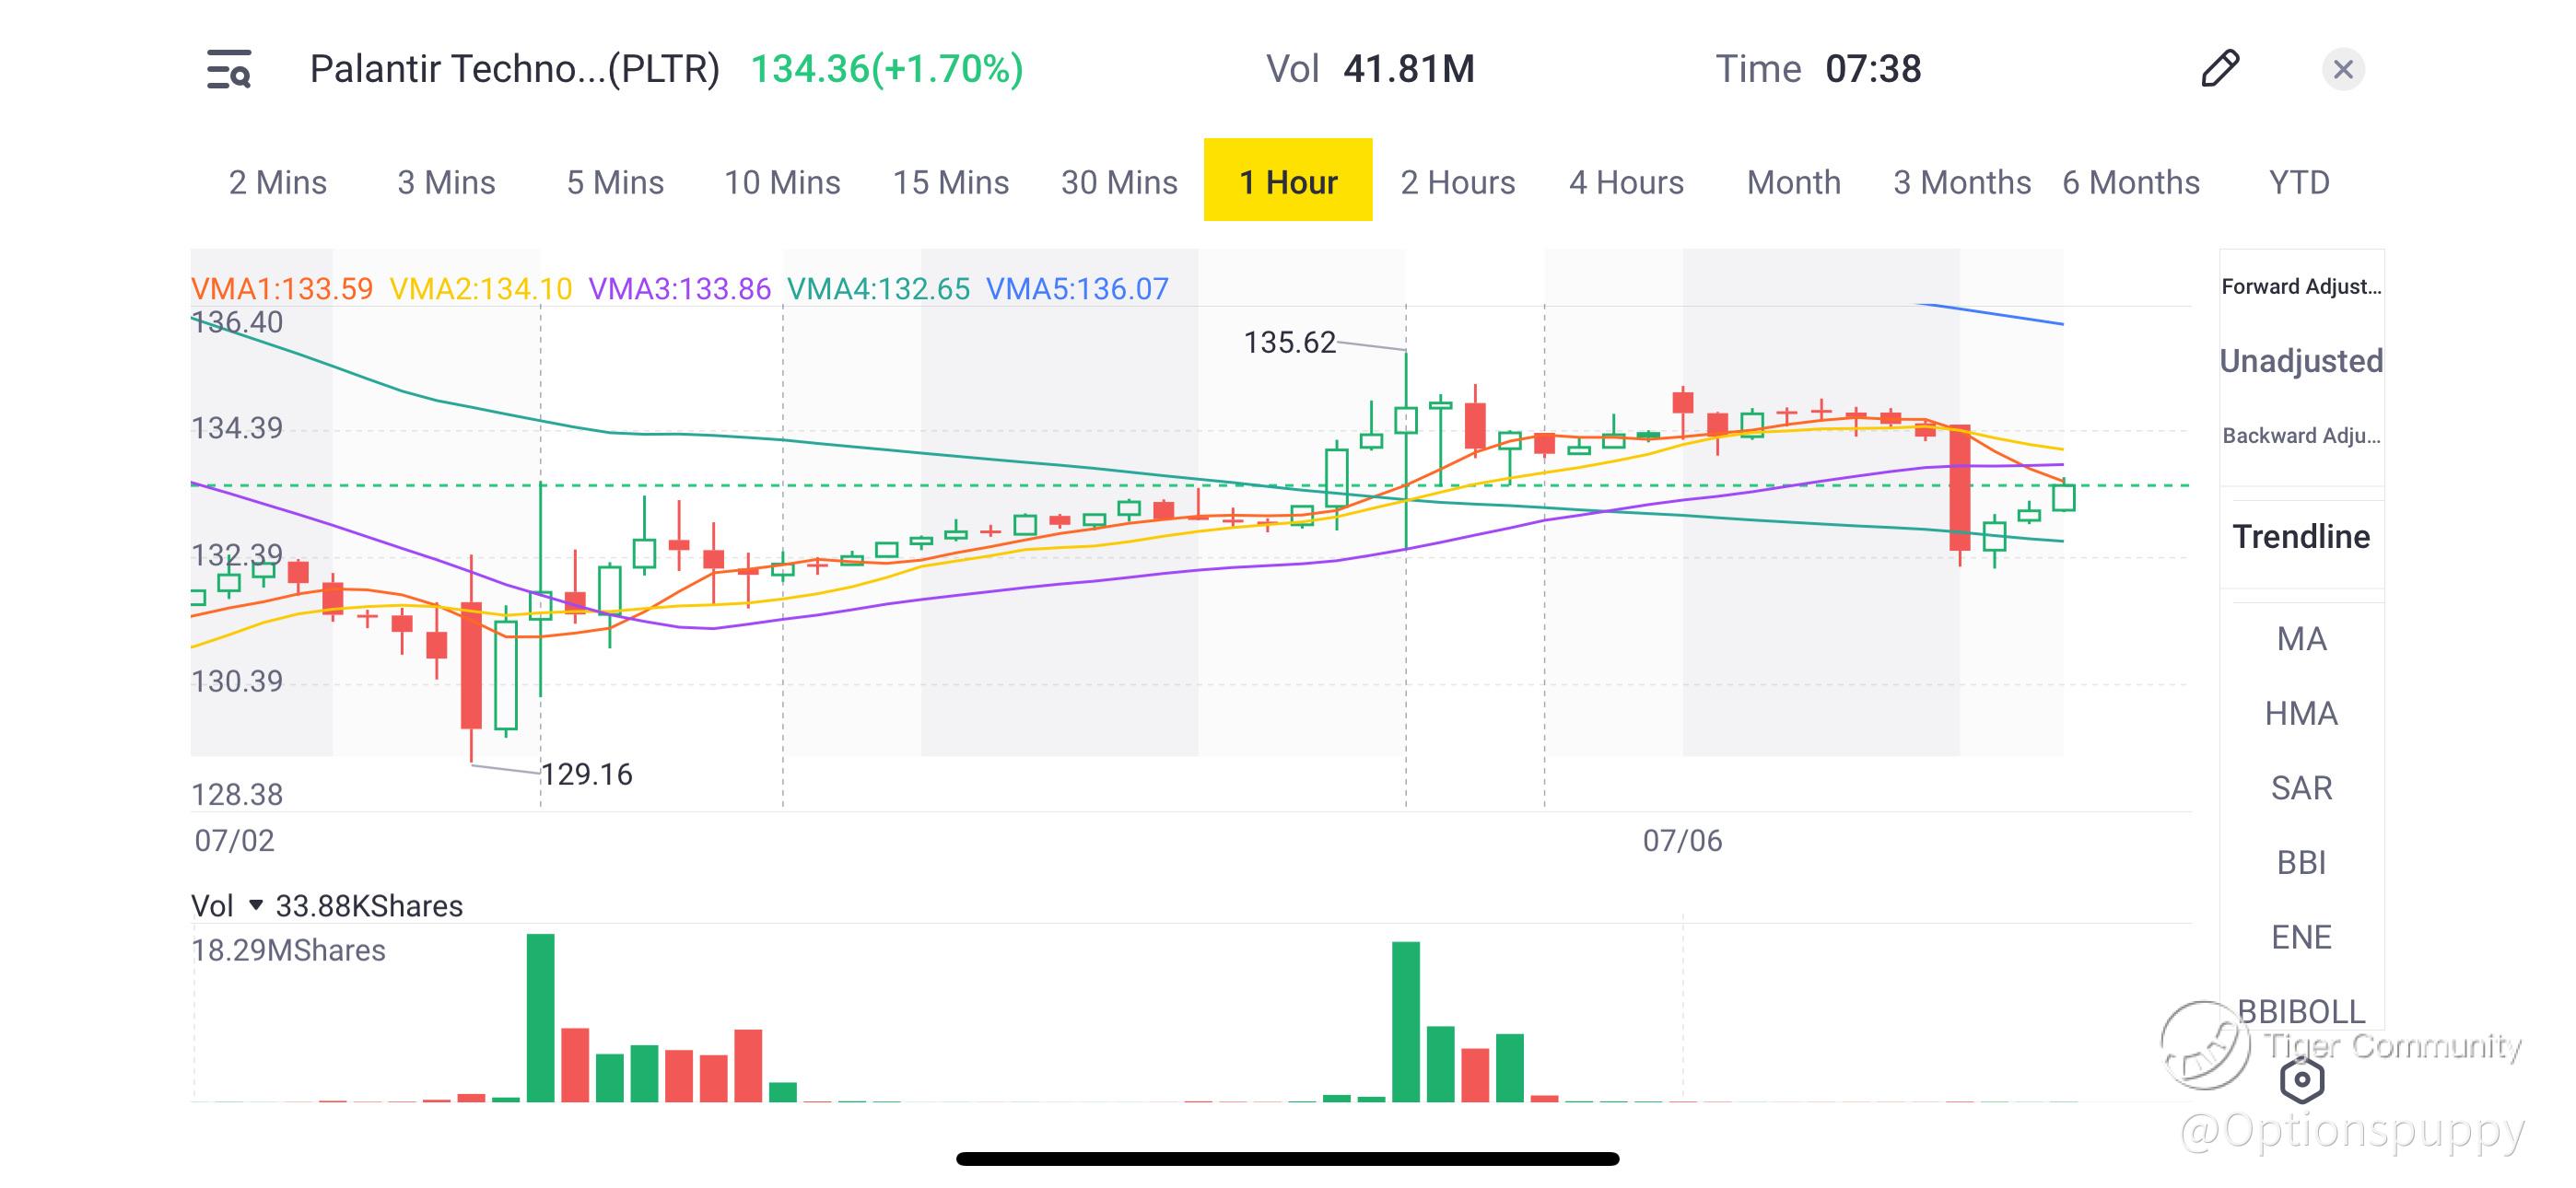
Task: Tap the tallest green volume bar
Action: (x=540, y=1017)
